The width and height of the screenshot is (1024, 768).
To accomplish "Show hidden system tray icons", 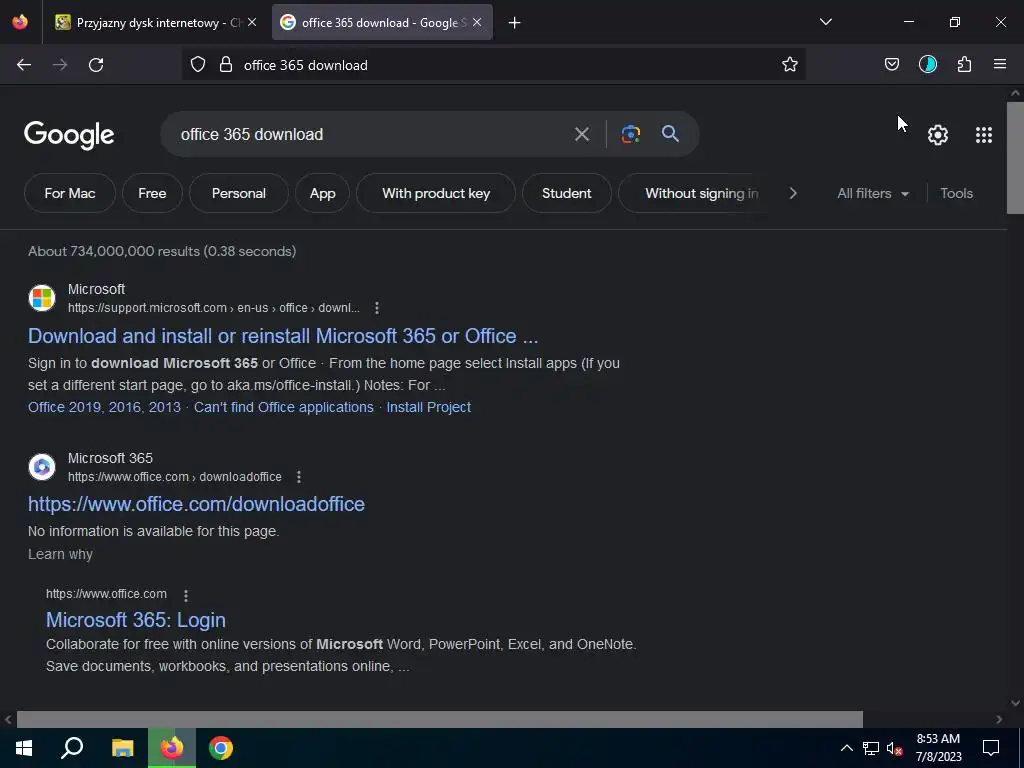I will (846, 748).
